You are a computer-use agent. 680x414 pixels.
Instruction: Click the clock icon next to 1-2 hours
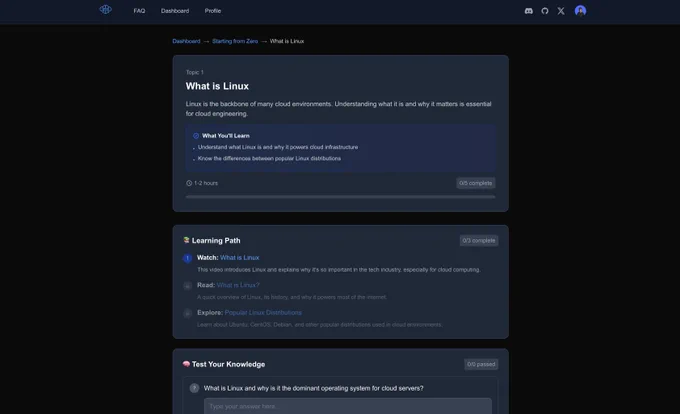click(189, 183)
